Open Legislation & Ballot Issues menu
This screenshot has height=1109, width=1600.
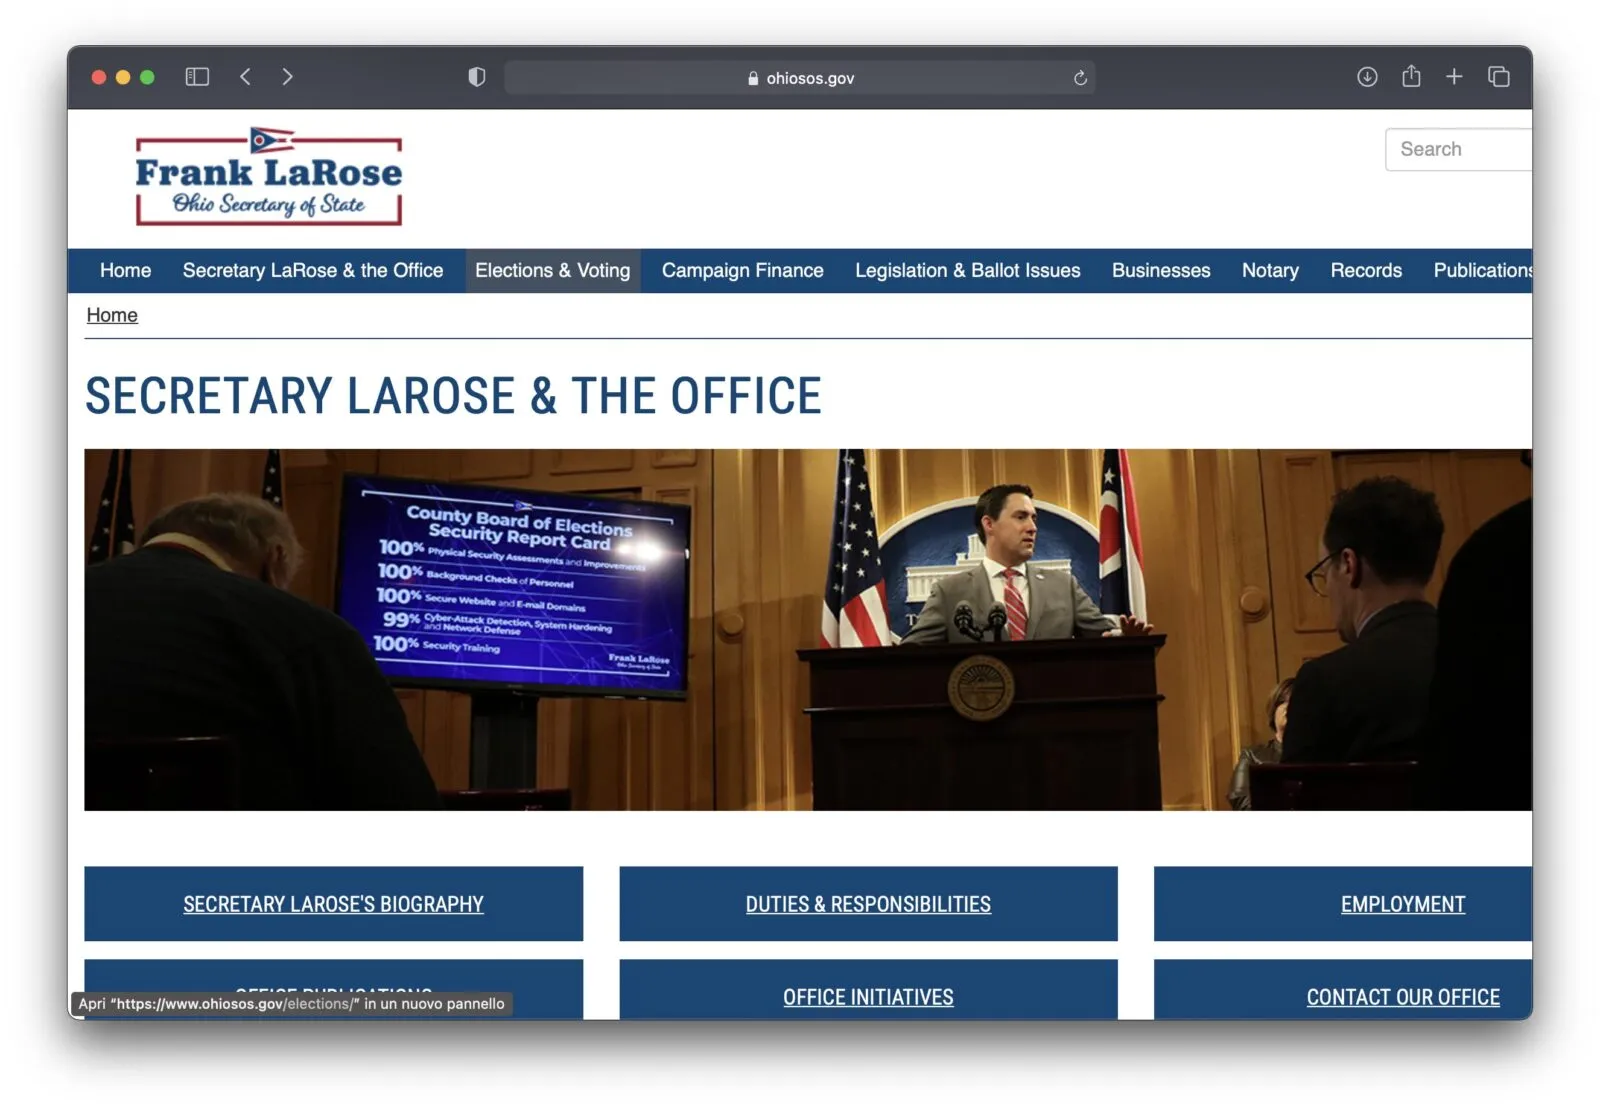[968, 271]
